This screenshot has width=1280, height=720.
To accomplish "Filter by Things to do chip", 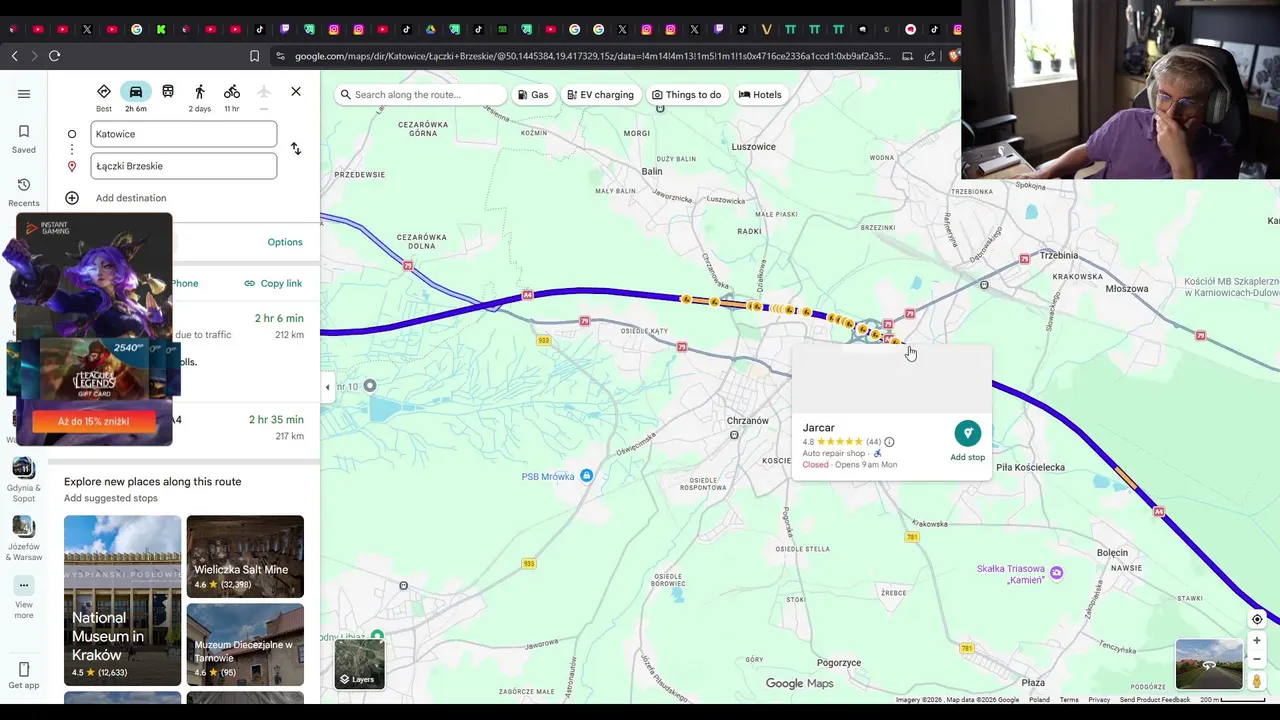I will click(x=687, y=95).
